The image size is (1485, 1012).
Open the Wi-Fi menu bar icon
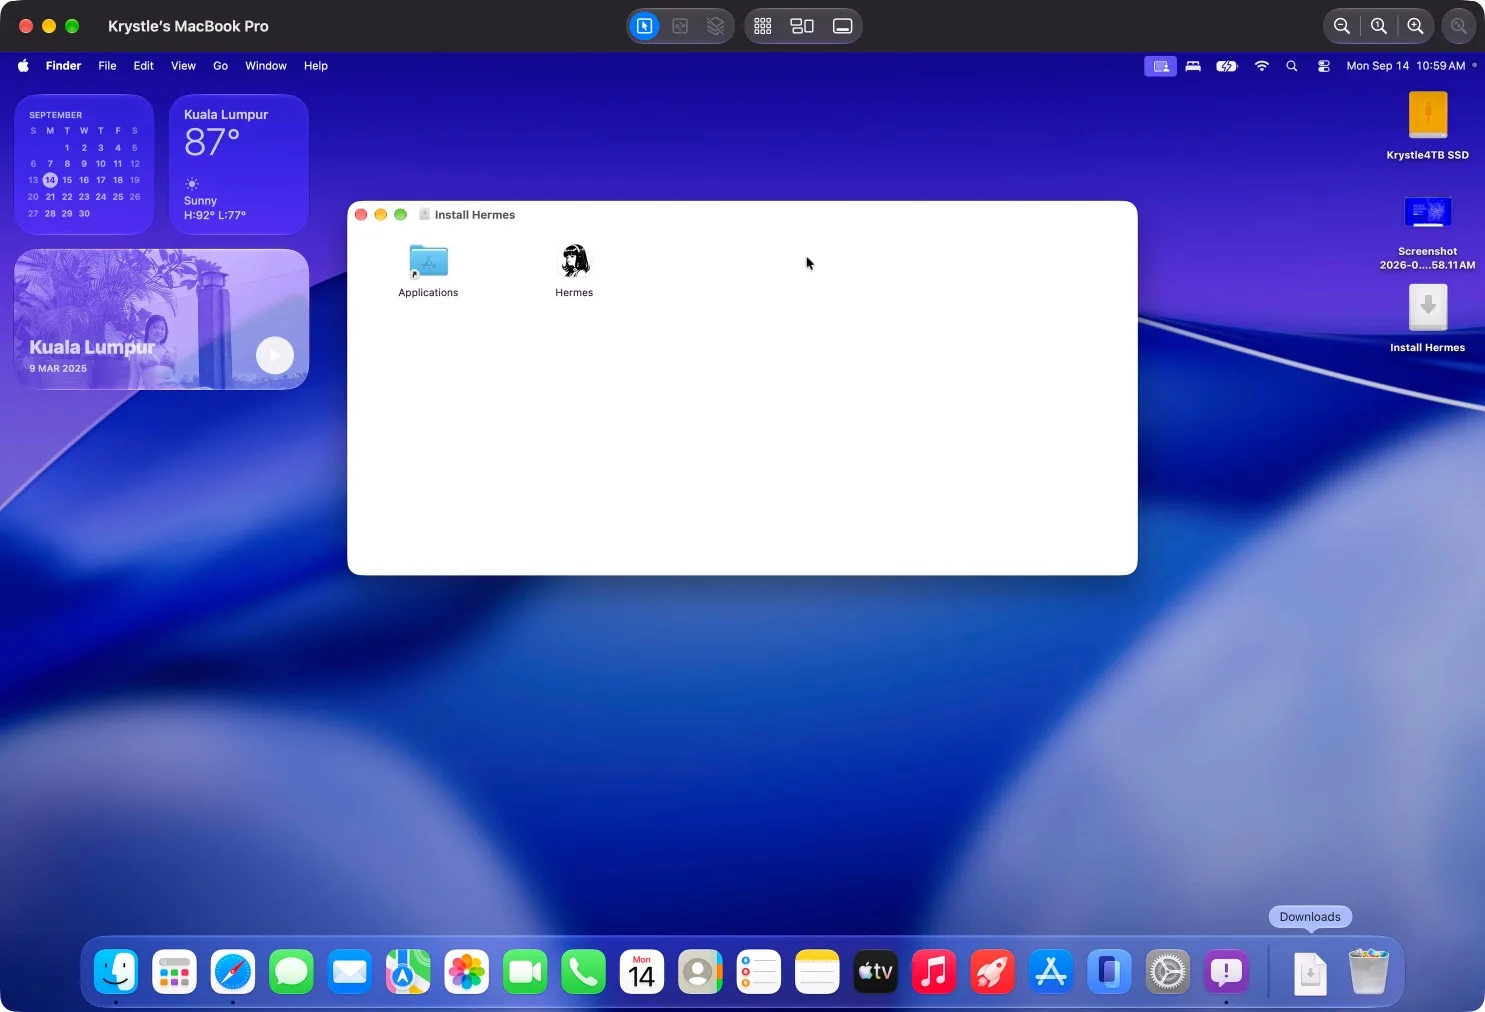(x=1262, y=66)
